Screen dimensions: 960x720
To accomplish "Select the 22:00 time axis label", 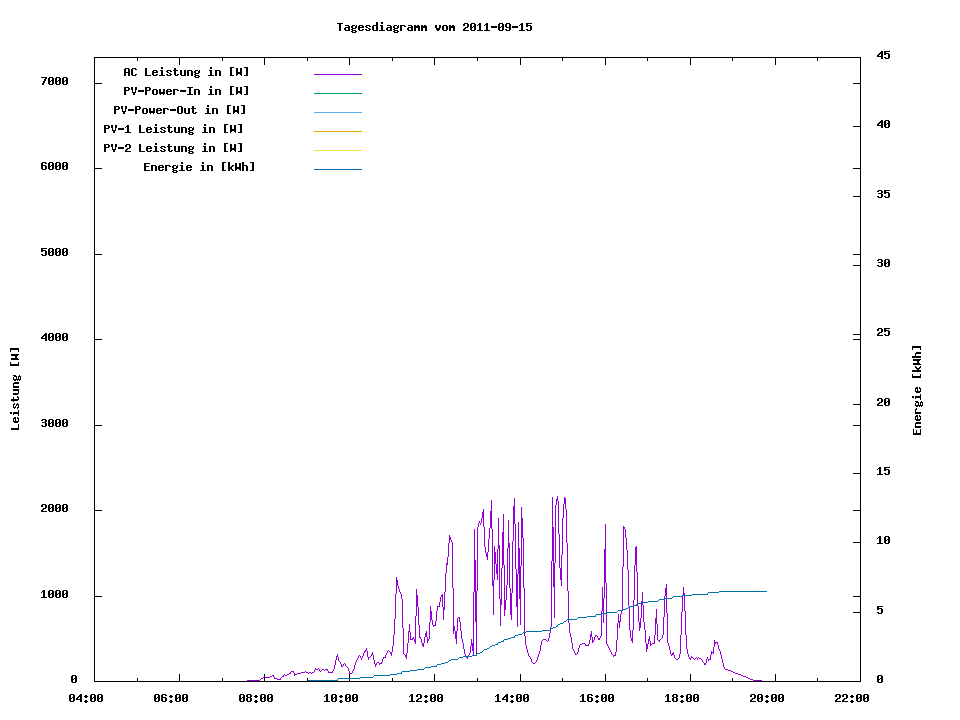I will coord(852,698).
